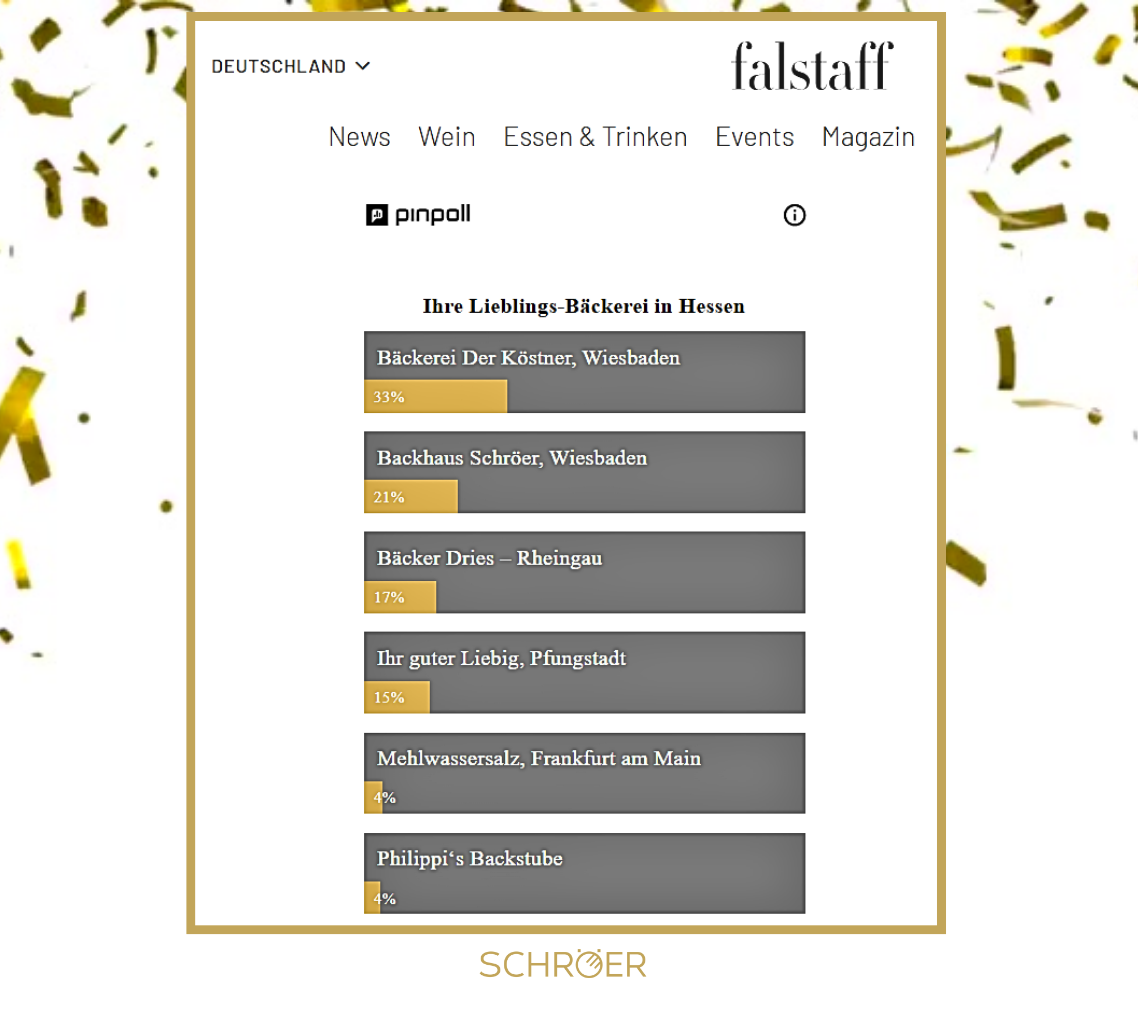
Task: Open the DEUTSCHLAND country selector
Action: point(291,67)
